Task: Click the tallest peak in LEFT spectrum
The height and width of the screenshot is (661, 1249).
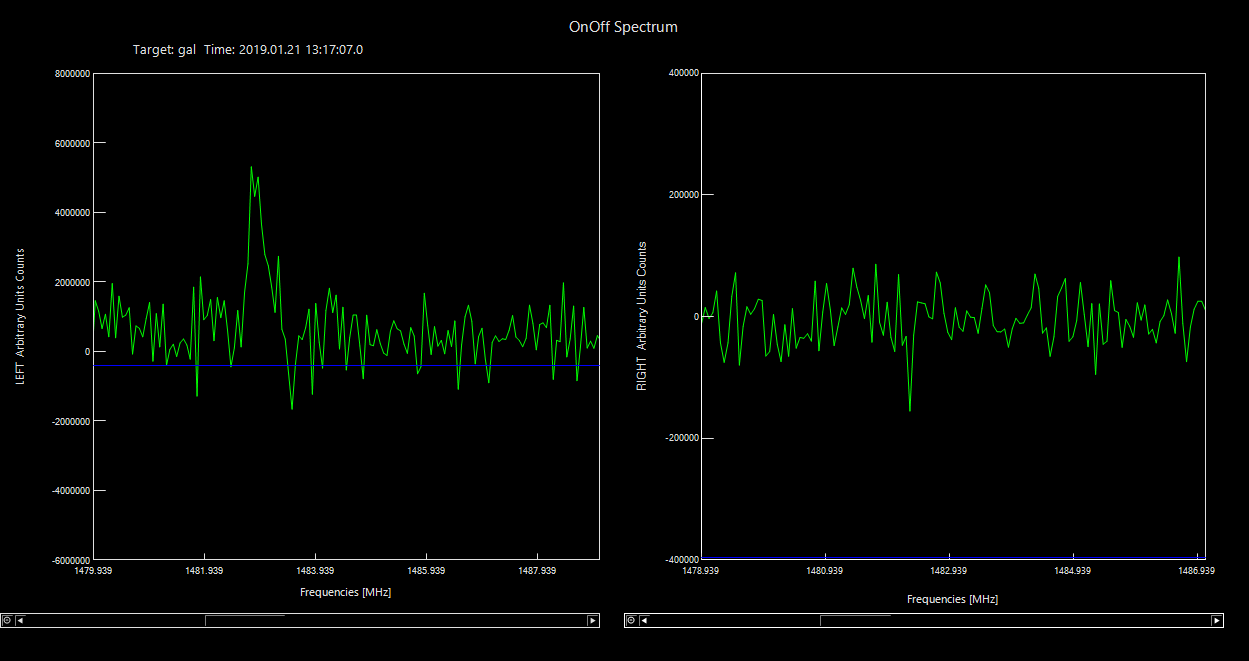Action: 251,167
